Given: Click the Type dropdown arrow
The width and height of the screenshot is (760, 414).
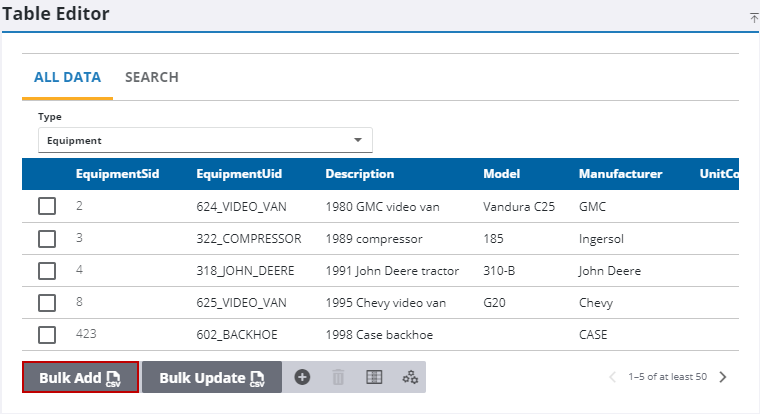Looking at the screenshot, I should point(358,140).
